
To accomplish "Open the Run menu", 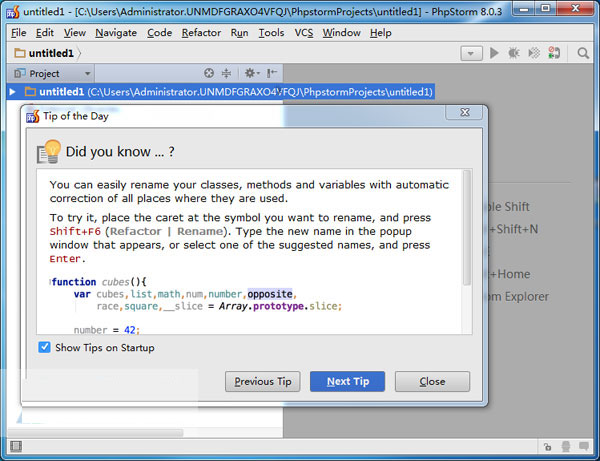I will point(240,33).
